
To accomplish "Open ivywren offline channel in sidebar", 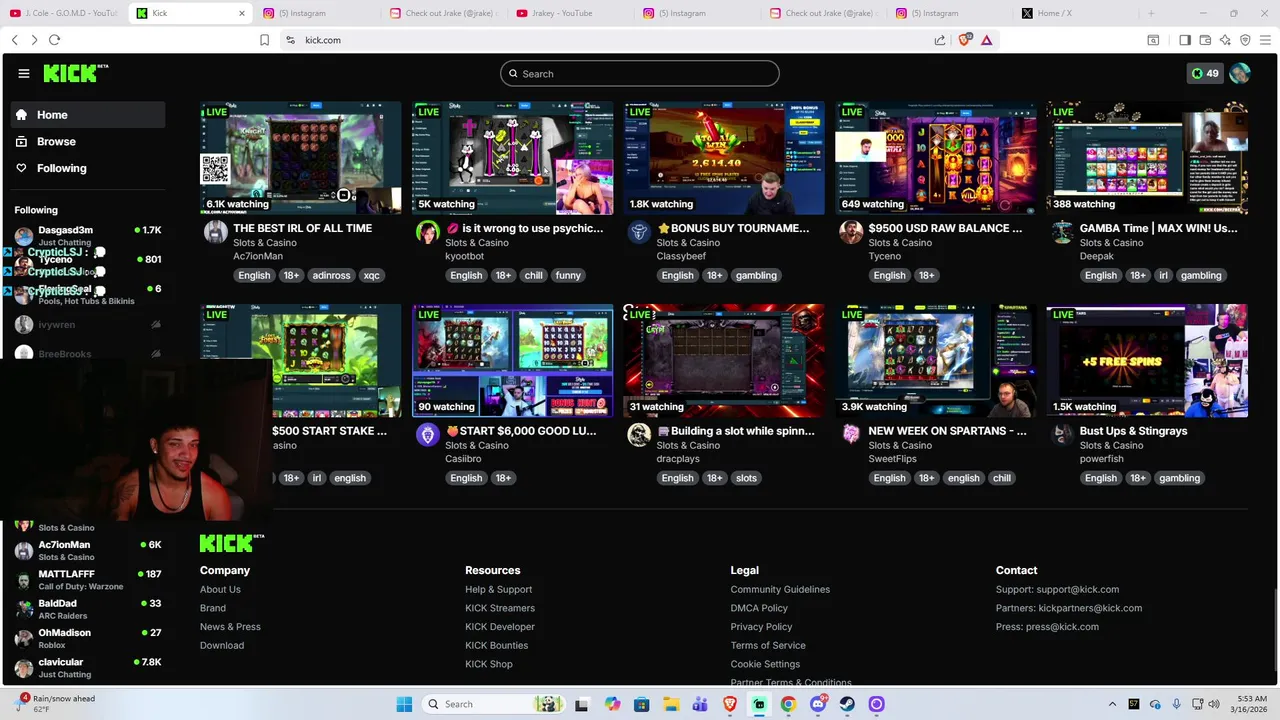I will point(88,325).
